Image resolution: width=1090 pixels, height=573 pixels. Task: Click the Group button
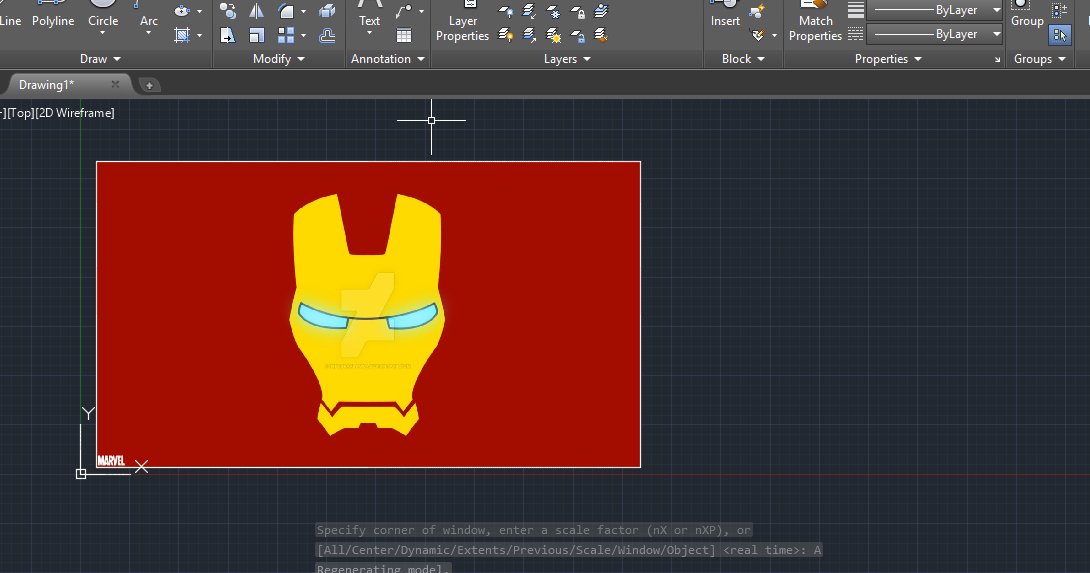point(1027,16)
